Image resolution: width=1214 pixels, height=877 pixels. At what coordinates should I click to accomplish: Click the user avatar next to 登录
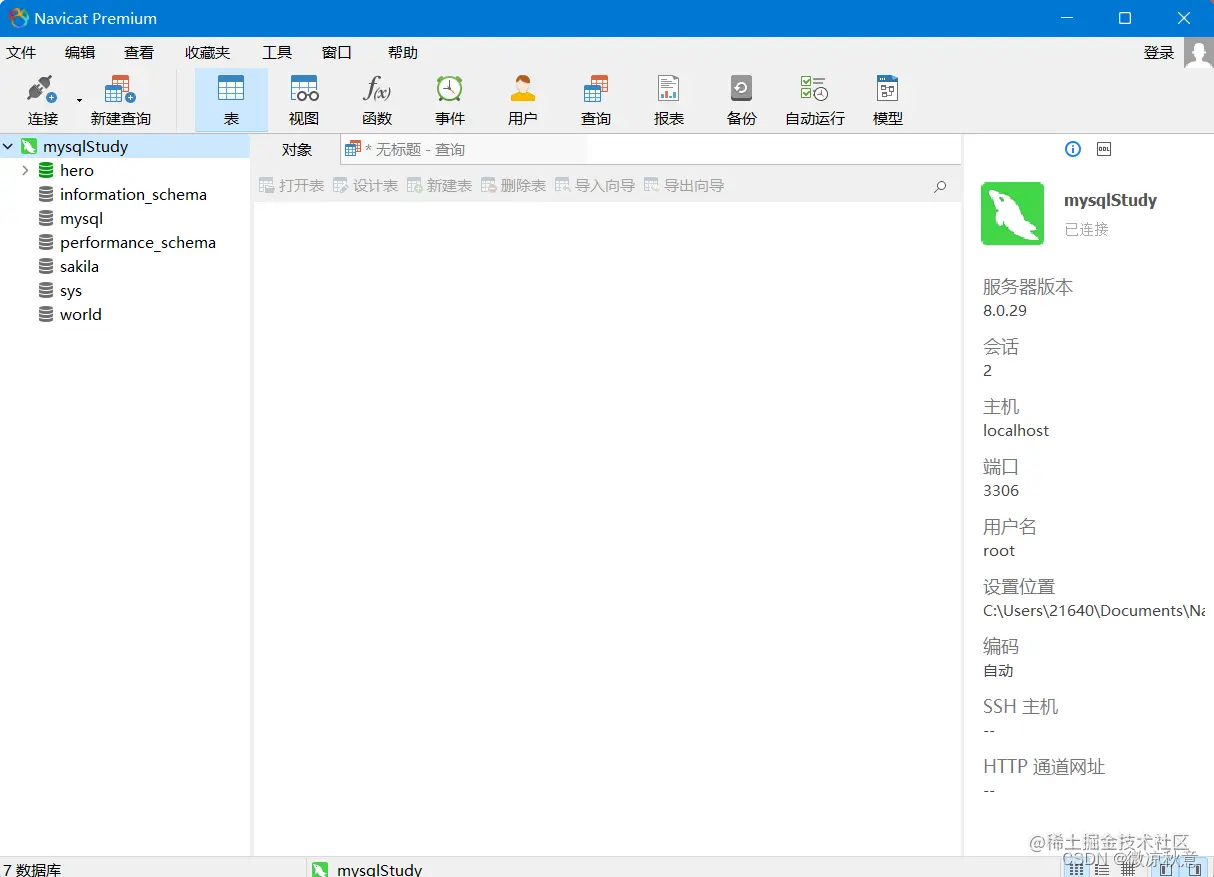click(x=1198, y=53)
